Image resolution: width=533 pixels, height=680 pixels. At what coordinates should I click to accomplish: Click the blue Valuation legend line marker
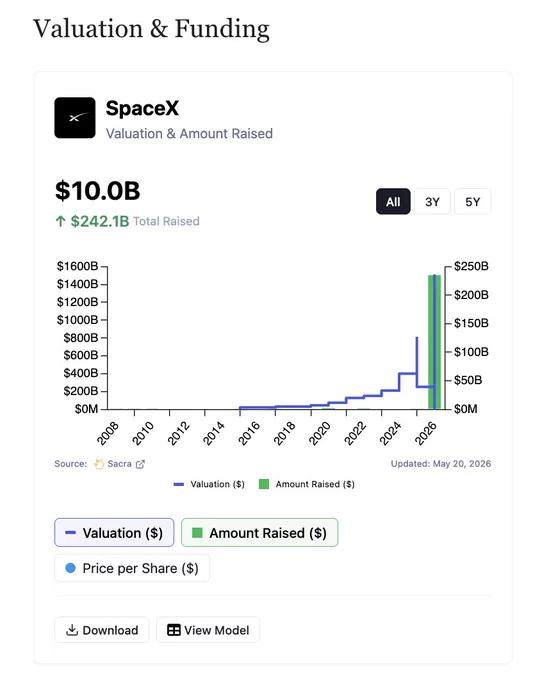pos(179,484)
